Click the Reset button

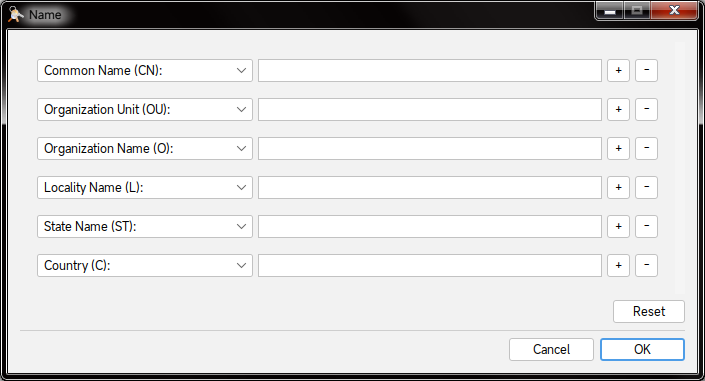coord(649,311)
